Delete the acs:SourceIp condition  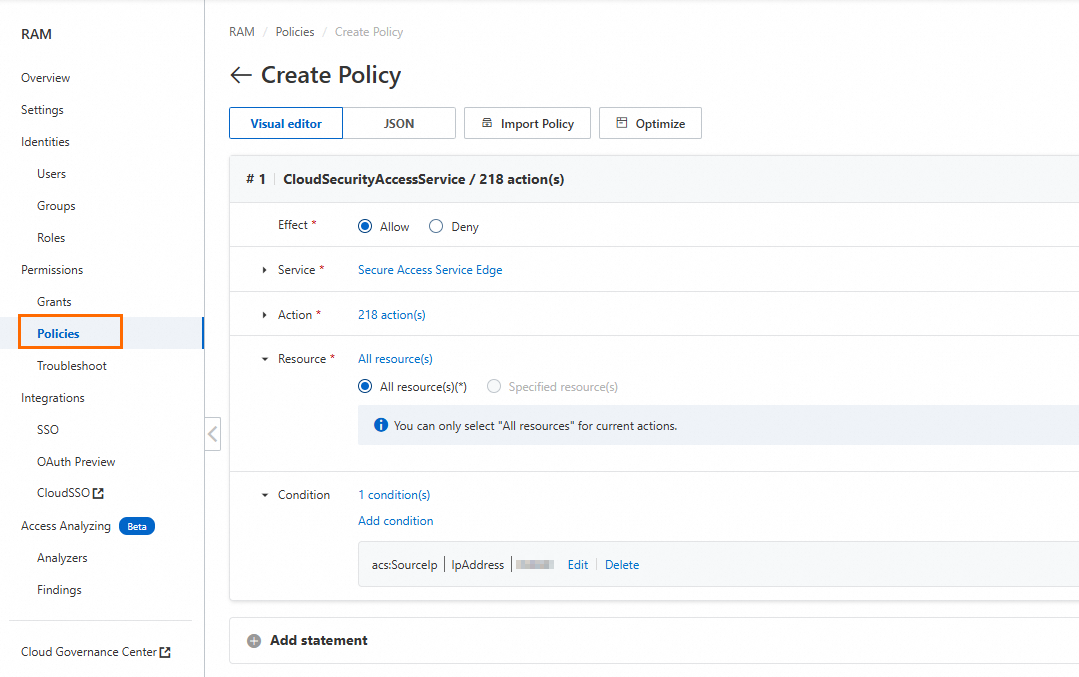pyautogui.click(x=622, y=565)
